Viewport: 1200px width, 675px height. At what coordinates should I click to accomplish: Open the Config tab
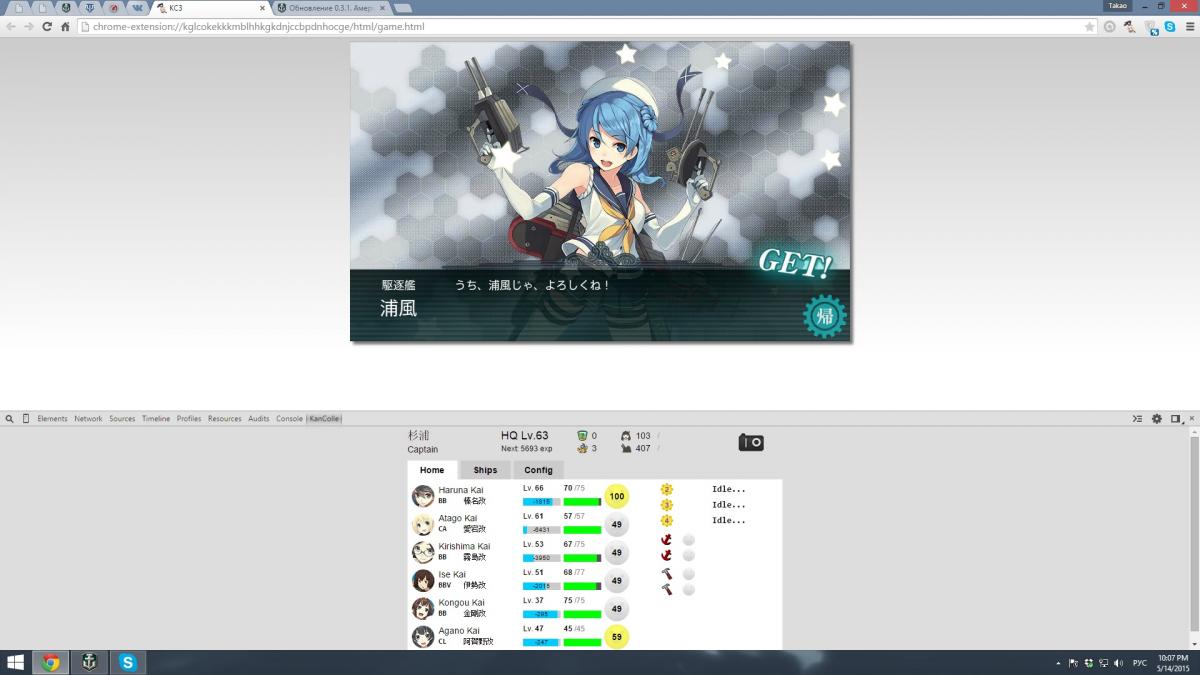coord(538,470)
